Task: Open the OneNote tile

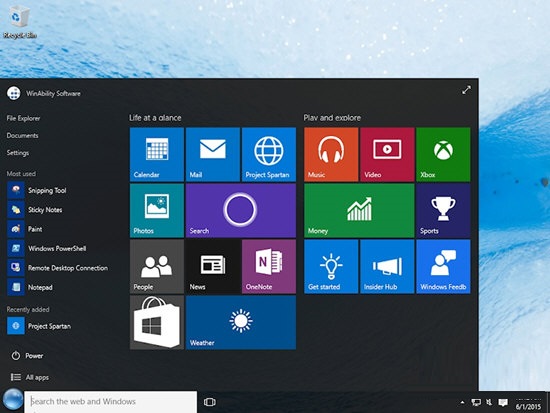Action: pos(269,267)
